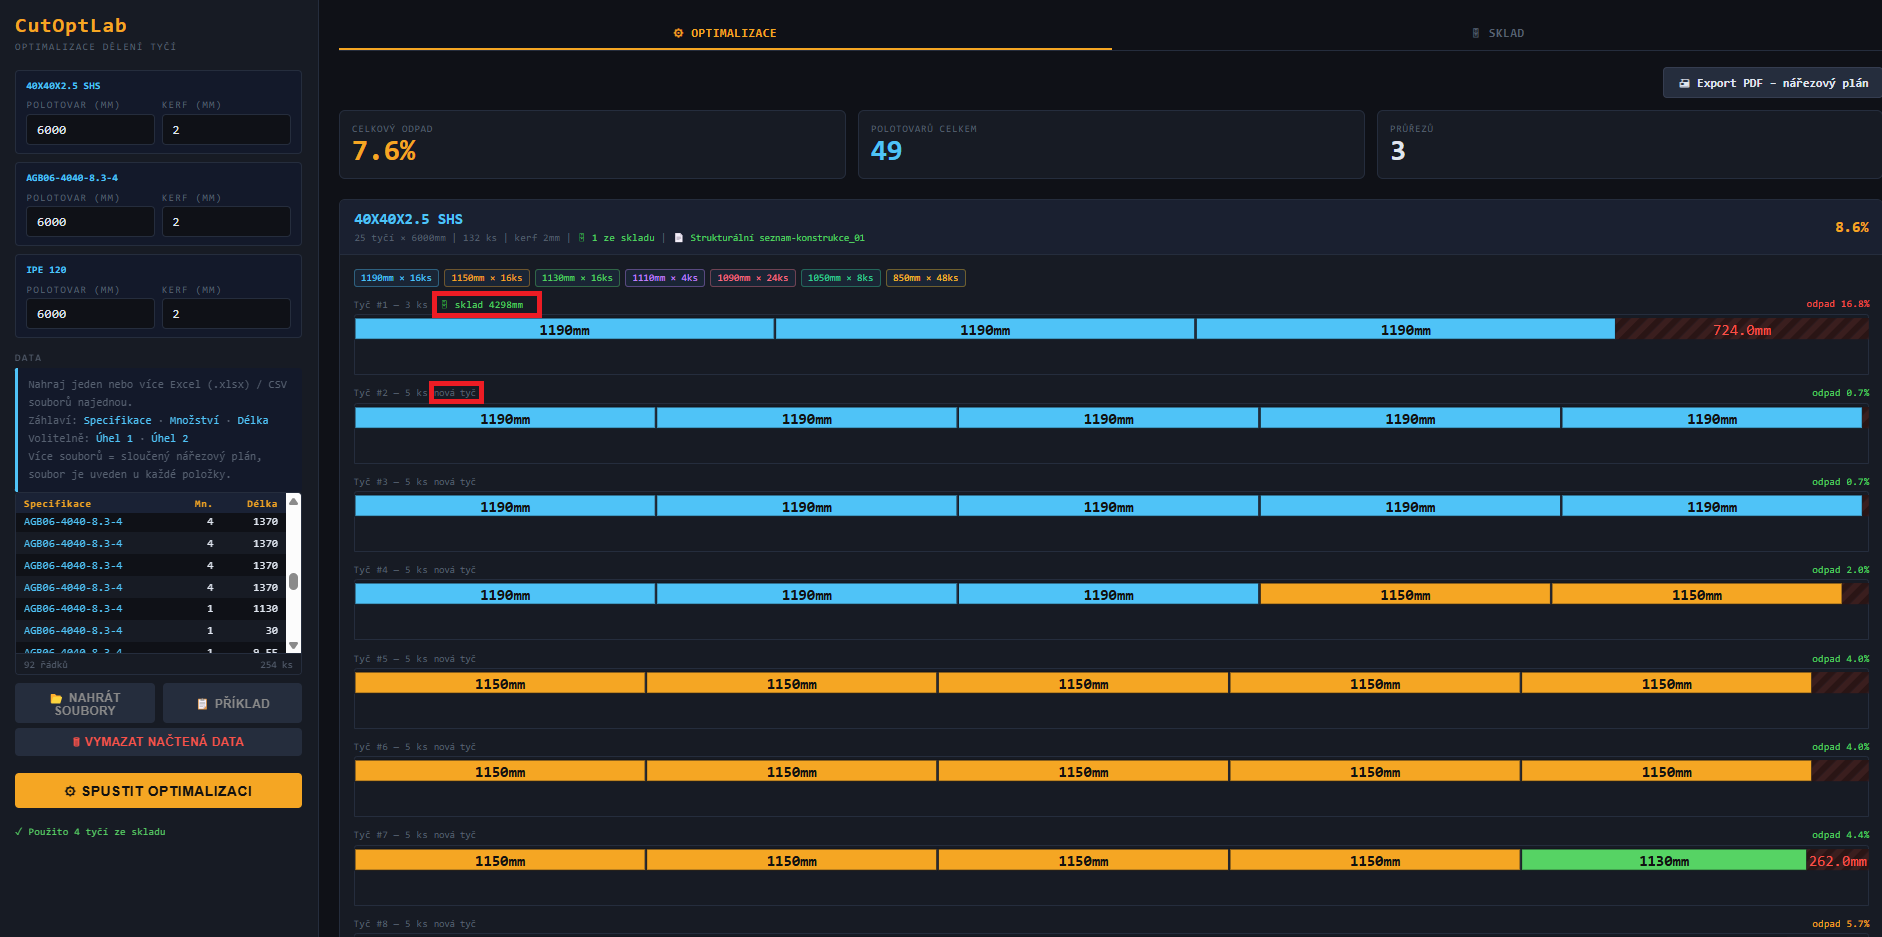Edit Polotovar length for 40X40X2.5 SHS
The image size is (1882, 937).
pyautogui.click(x=90, y=130)
